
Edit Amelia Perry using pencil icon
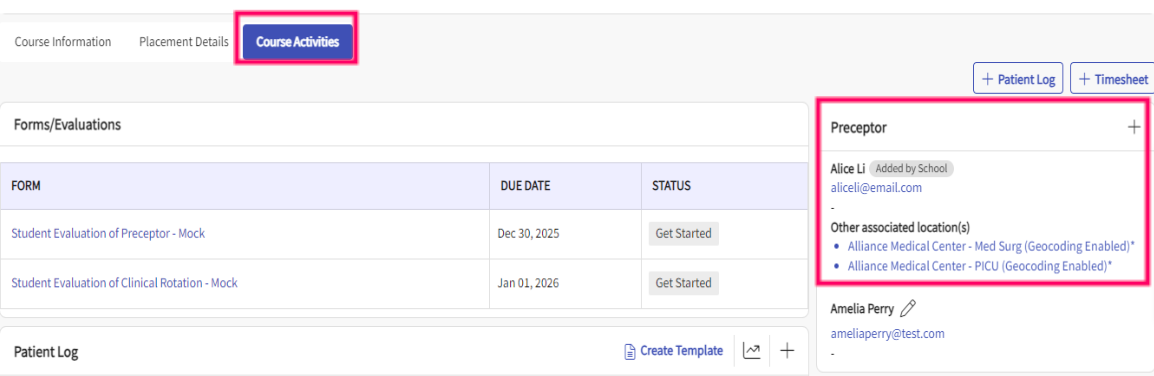(x=908, y=308)
